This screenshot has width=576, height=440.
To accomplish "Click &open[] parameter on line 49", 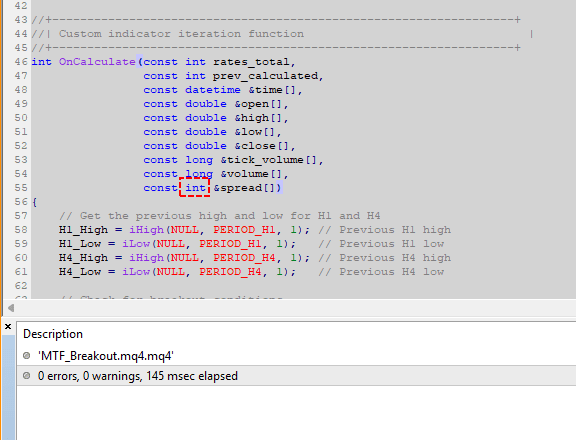I will click(x=258, y=104).
